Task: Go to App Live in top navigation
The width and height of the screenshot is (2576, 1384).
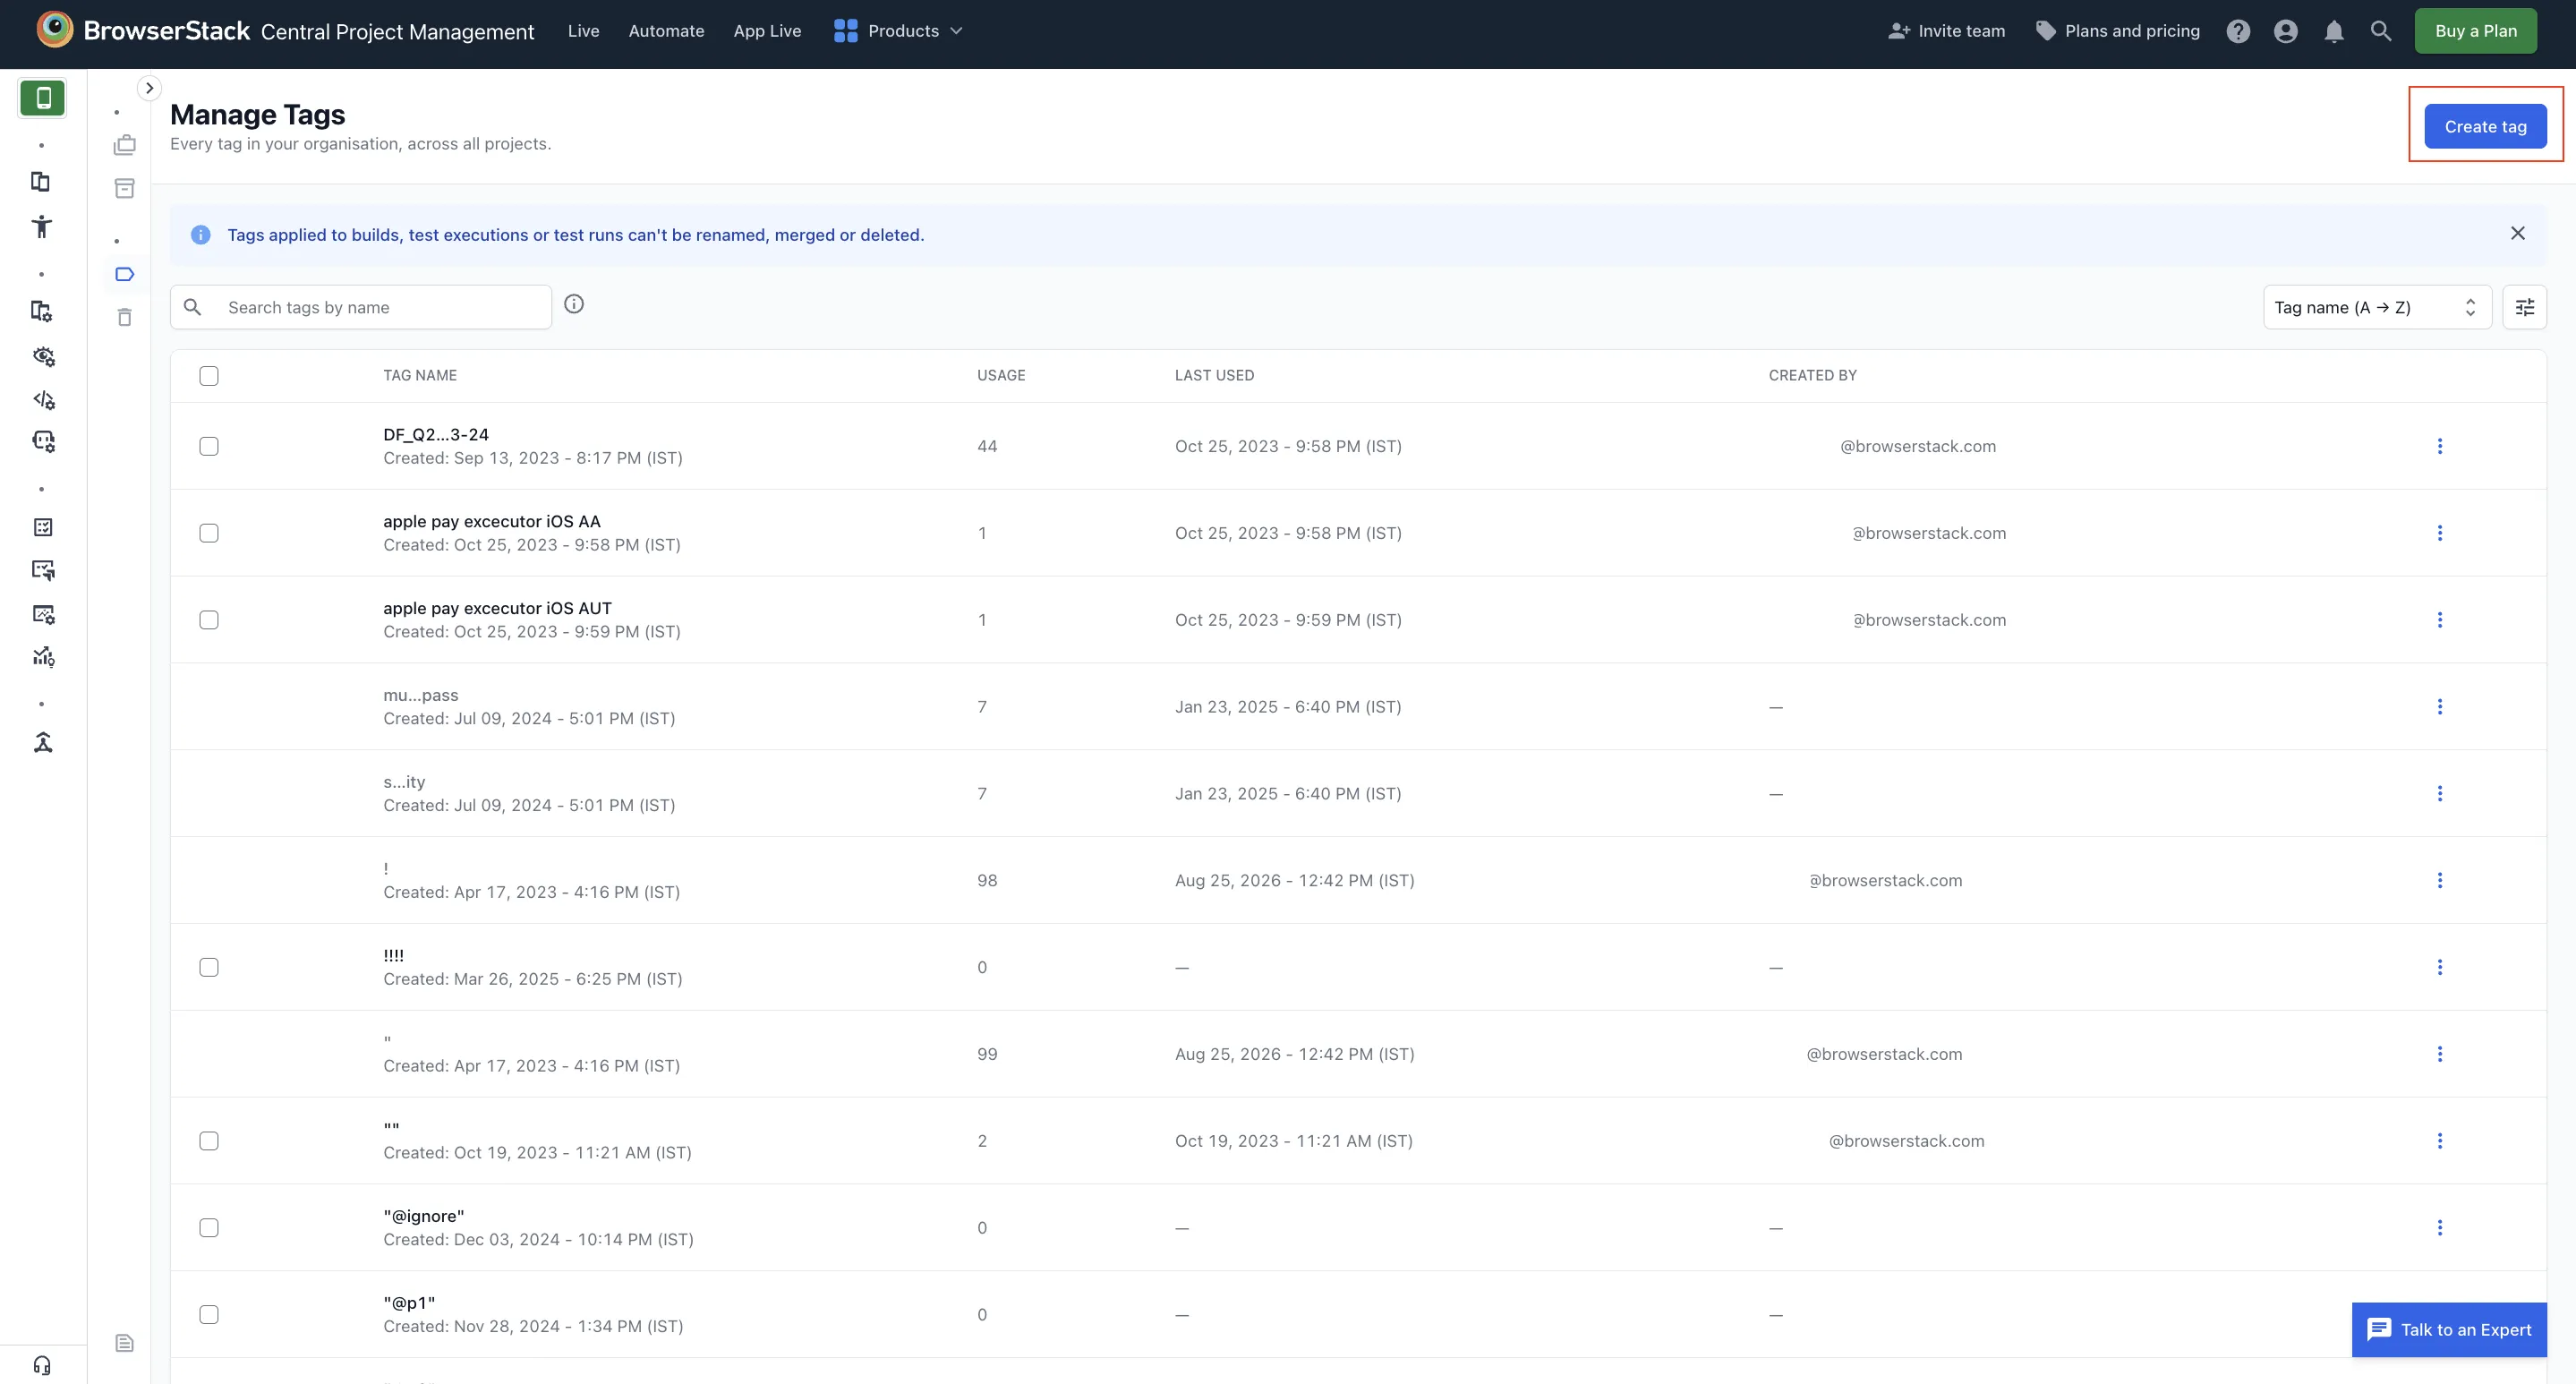Action: pos(767,31)
